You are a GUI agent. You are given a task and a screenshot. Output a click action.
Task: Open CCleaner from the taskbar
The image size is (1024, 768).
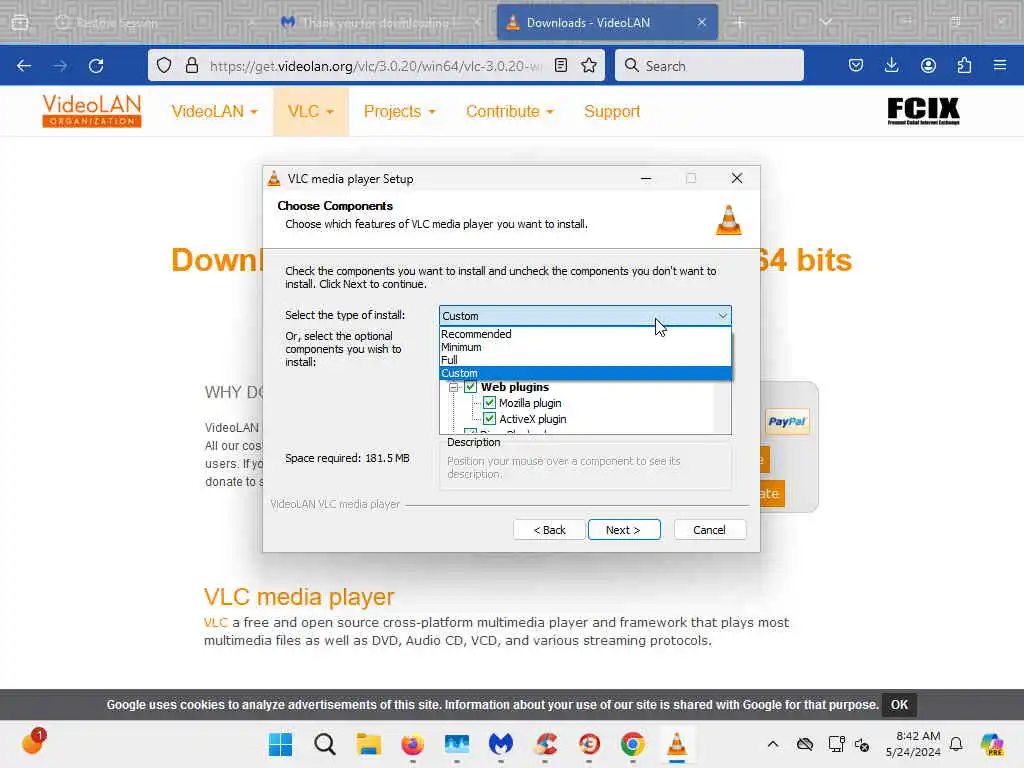(x=545, y=744)
